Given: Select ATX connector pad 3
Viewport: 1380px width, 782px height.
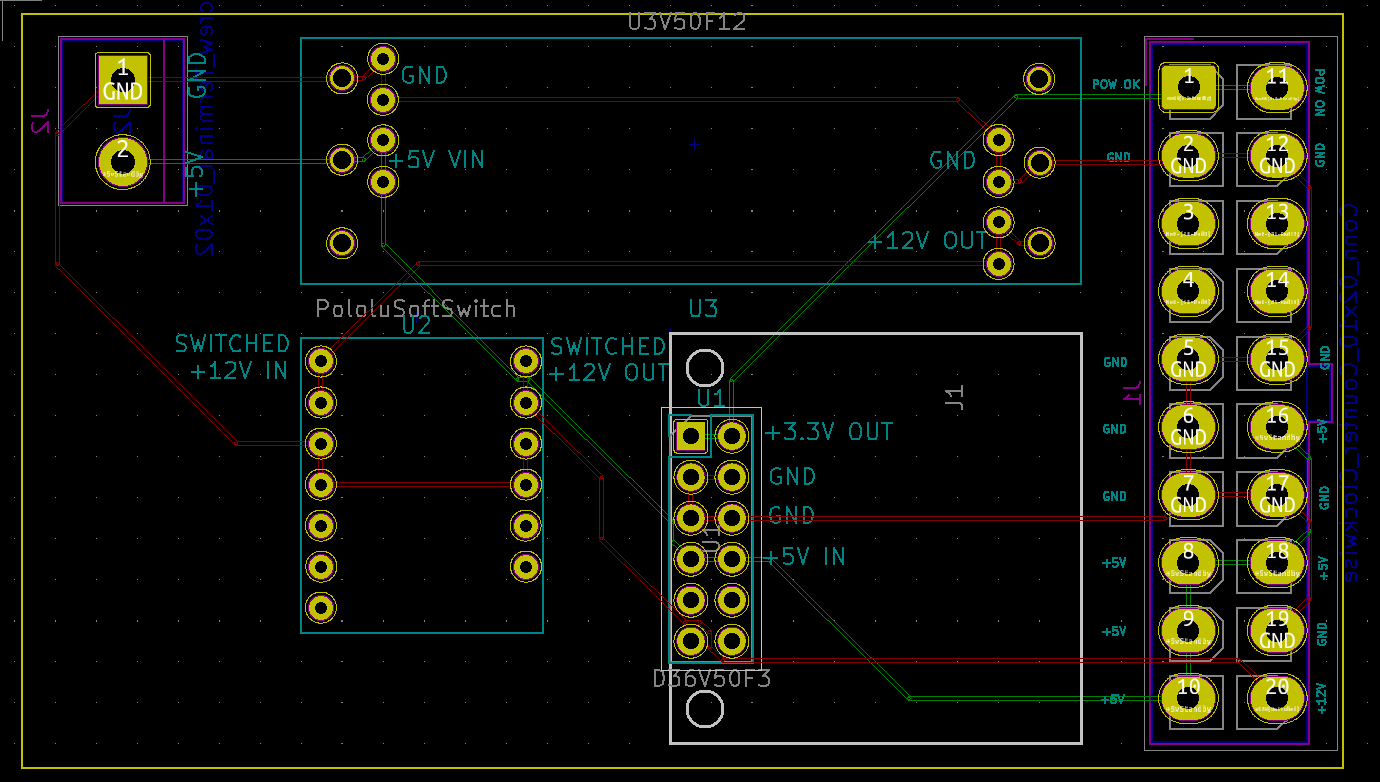Looking at the screenshot, I should pos(1188,222).
